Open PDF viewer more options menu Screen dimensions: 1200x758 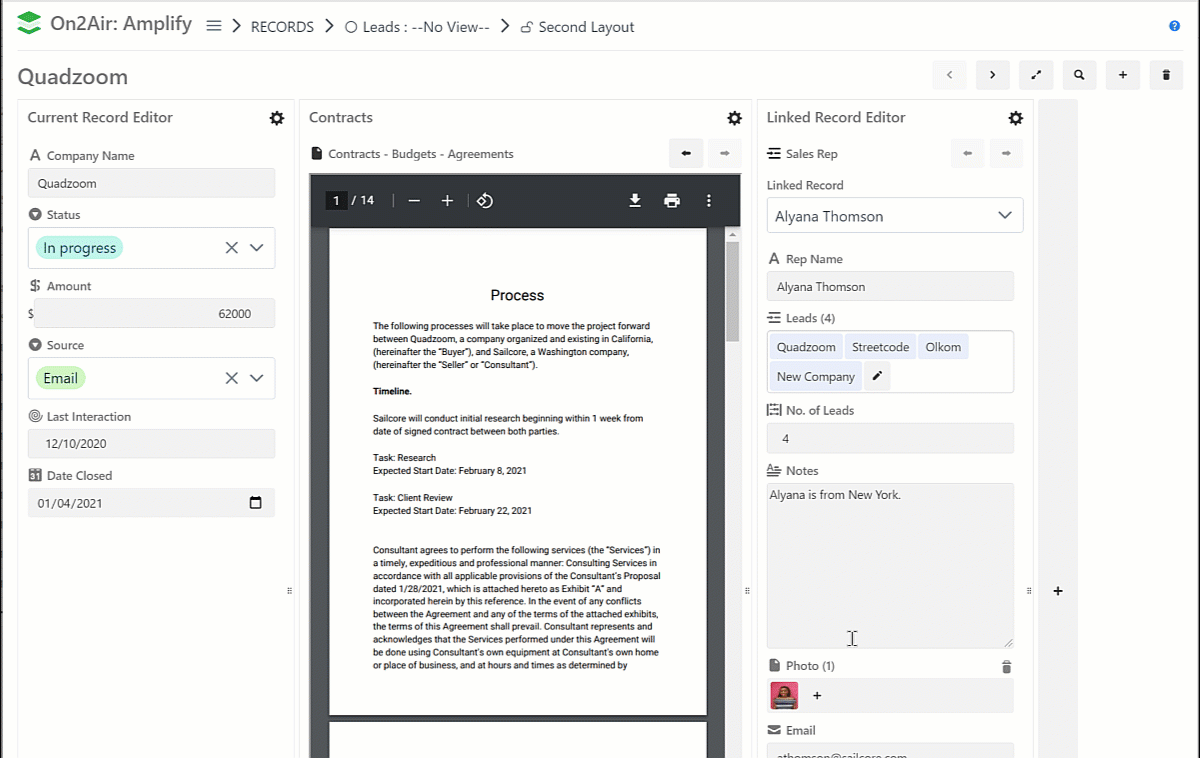click(x=709, y=201)
